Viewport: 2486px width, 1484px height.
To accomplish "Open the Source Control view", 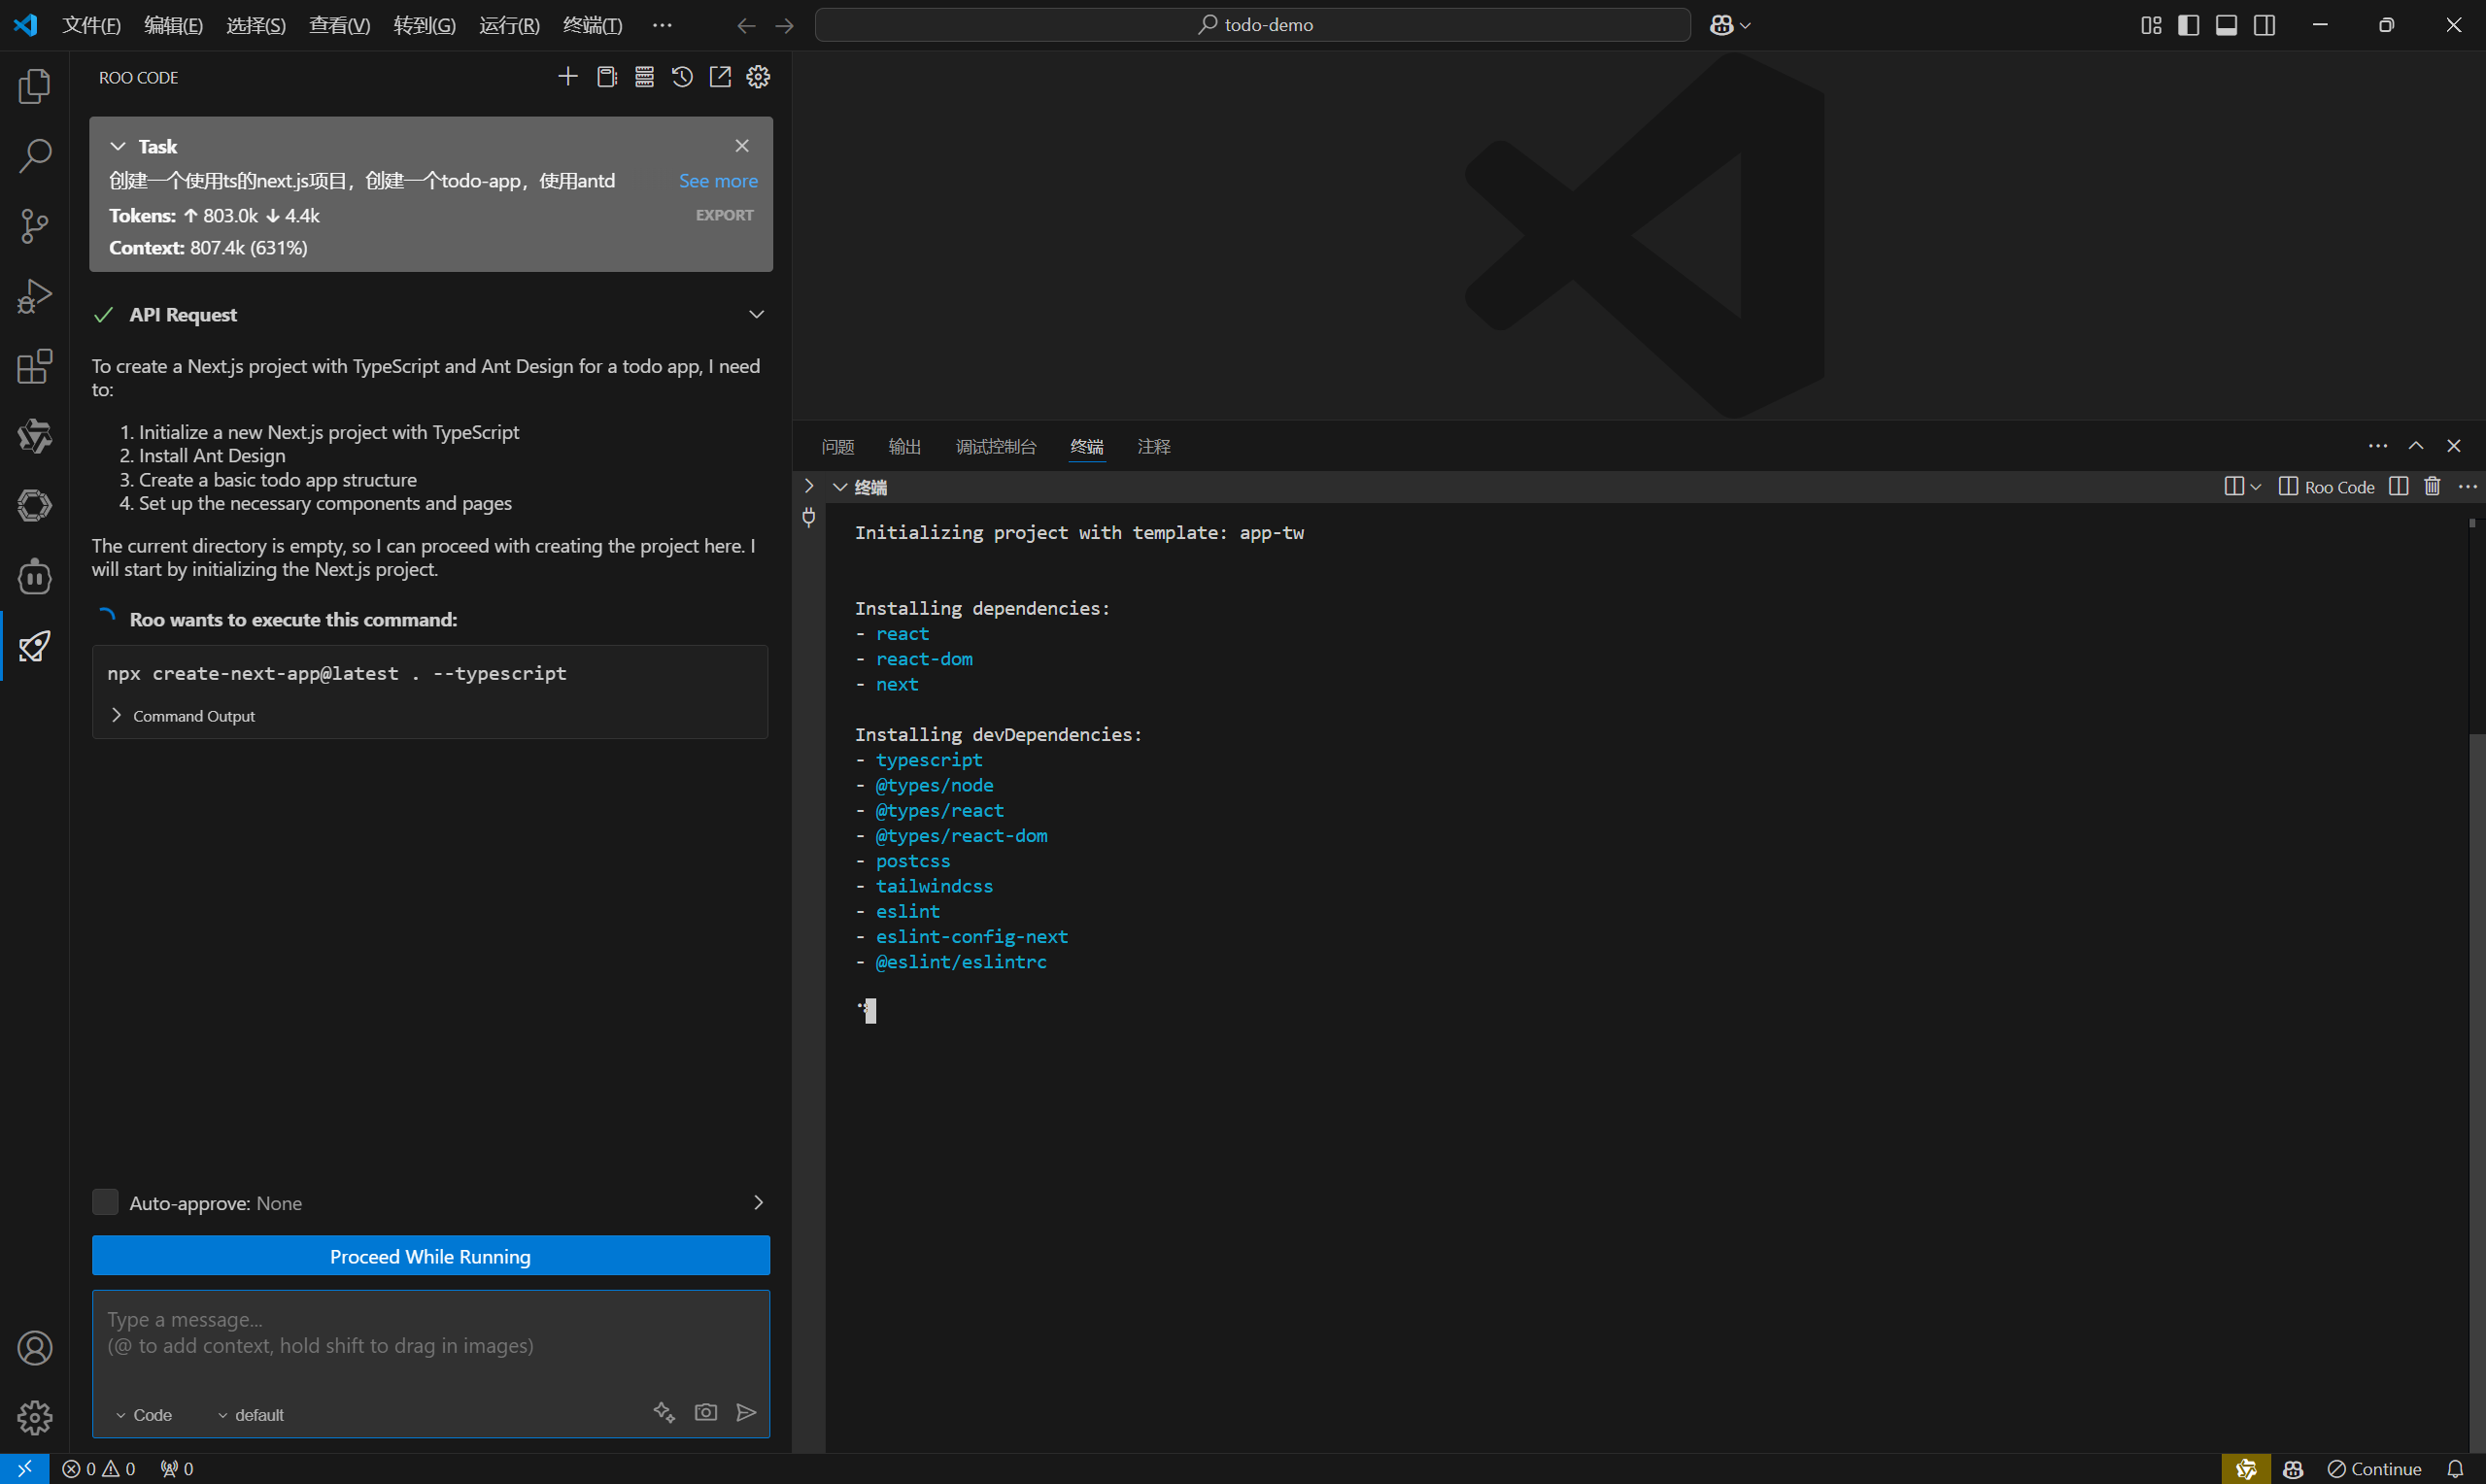I will click(x=34, y=226).
